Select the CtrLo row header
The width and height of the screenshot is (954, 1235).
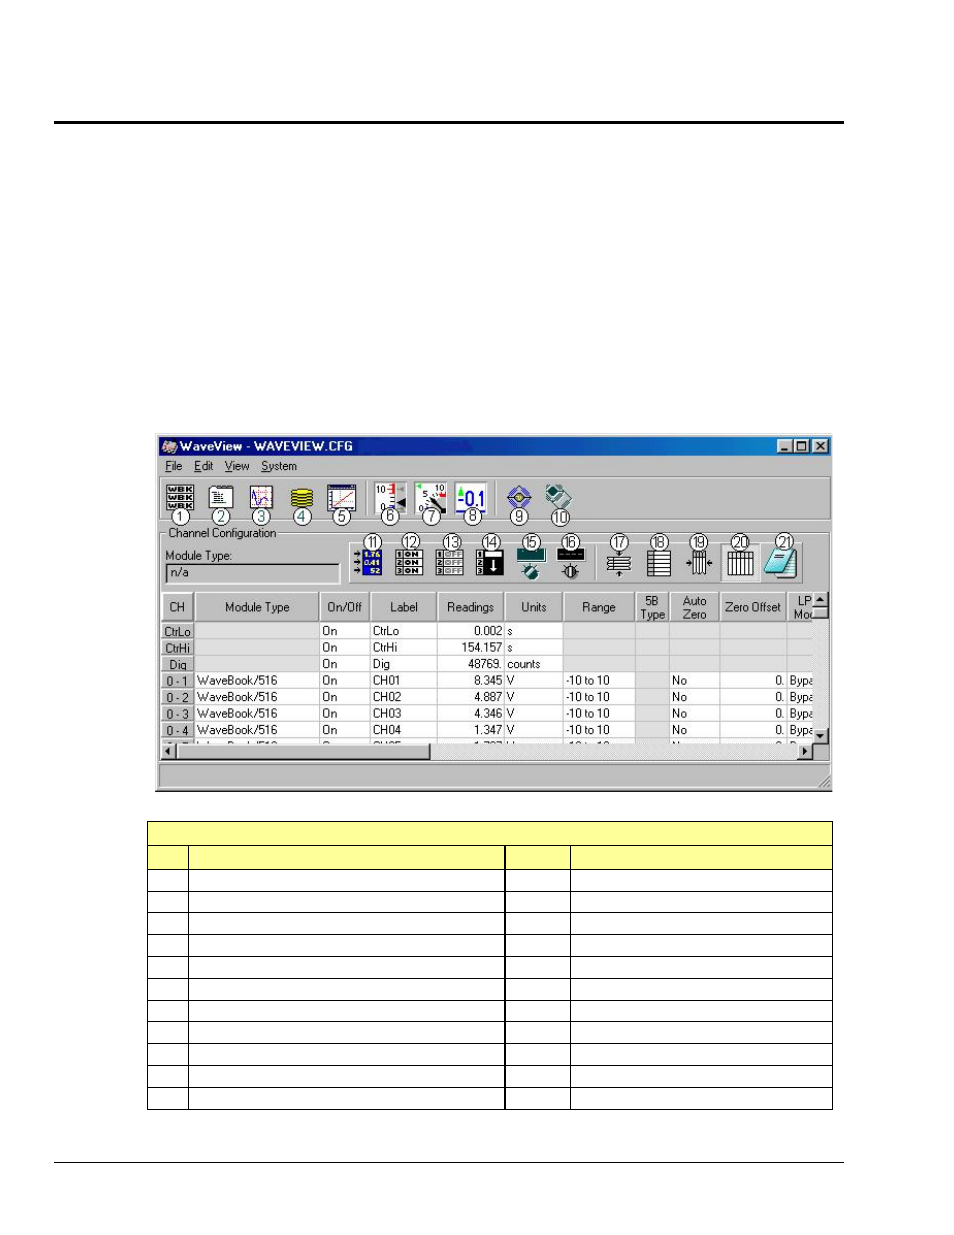coord(178,631)
